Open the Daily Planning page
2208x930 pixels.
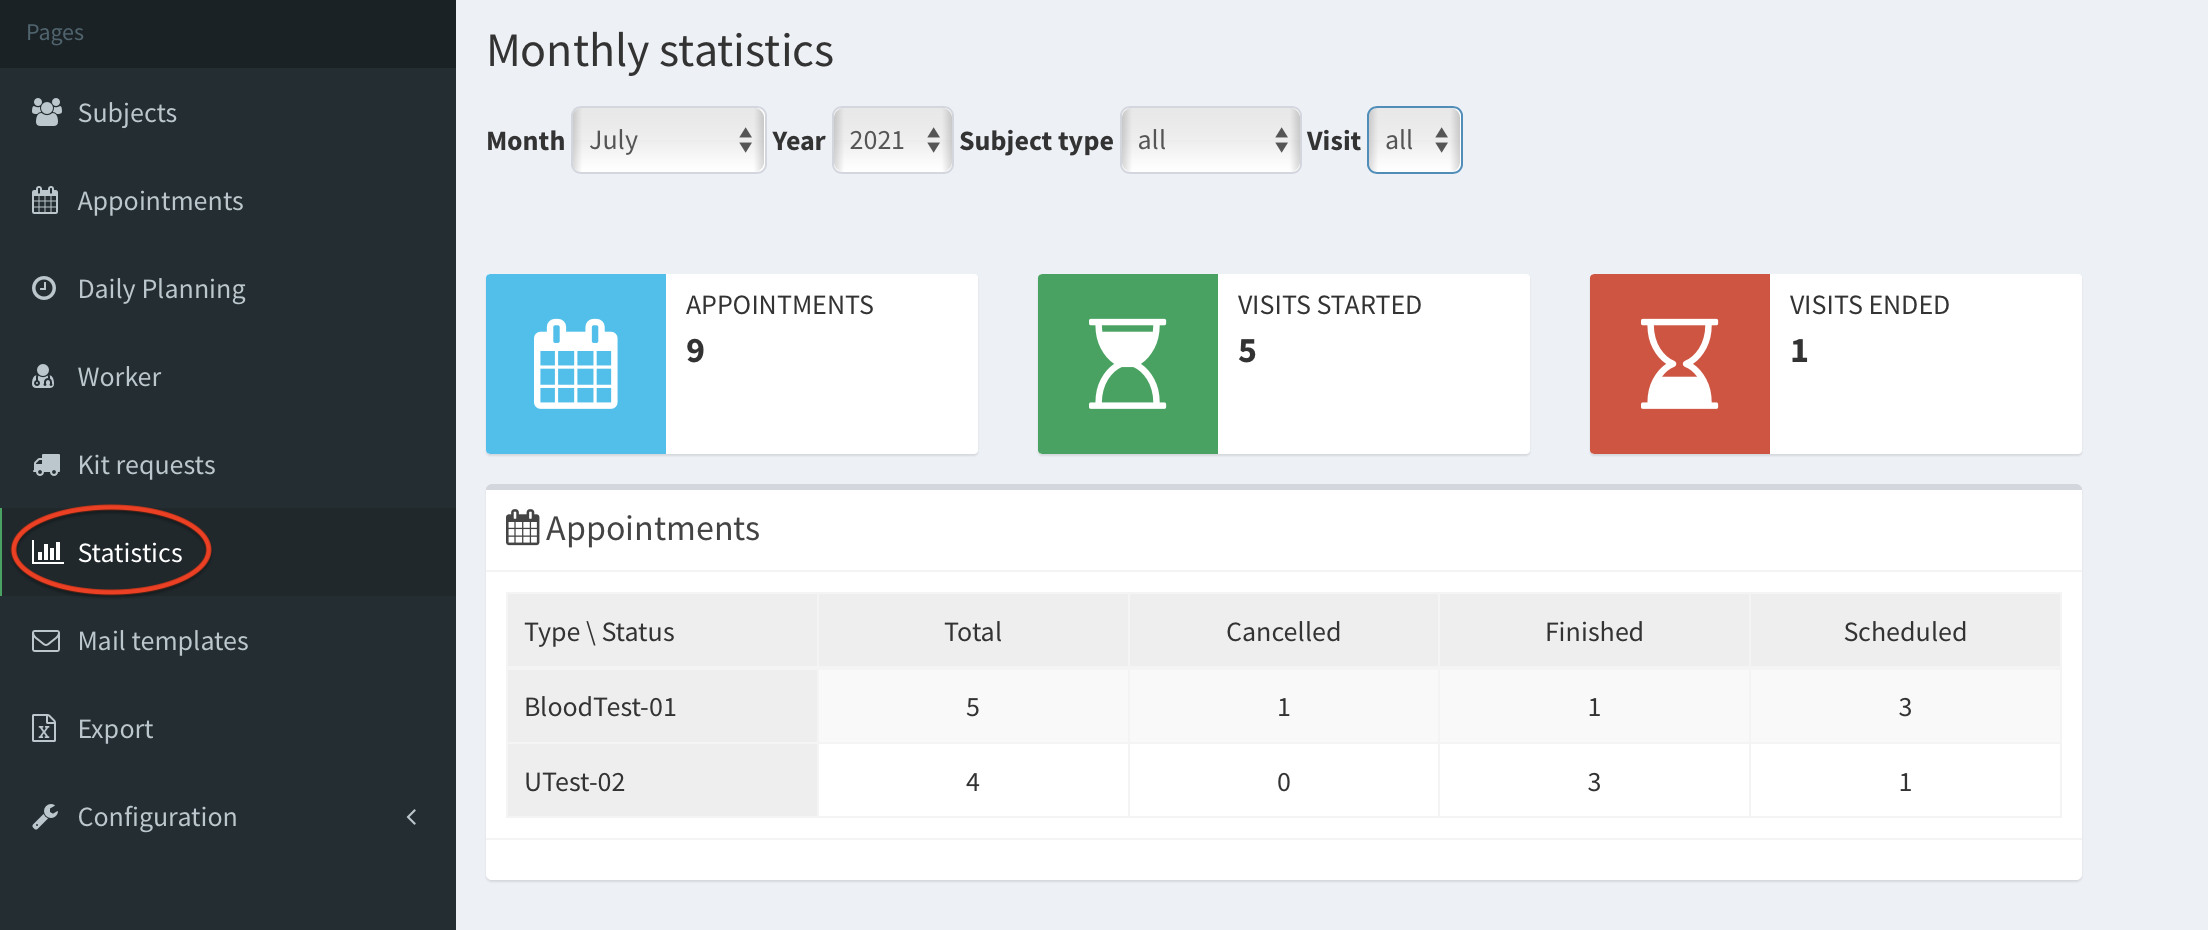[x=161, y=289]
